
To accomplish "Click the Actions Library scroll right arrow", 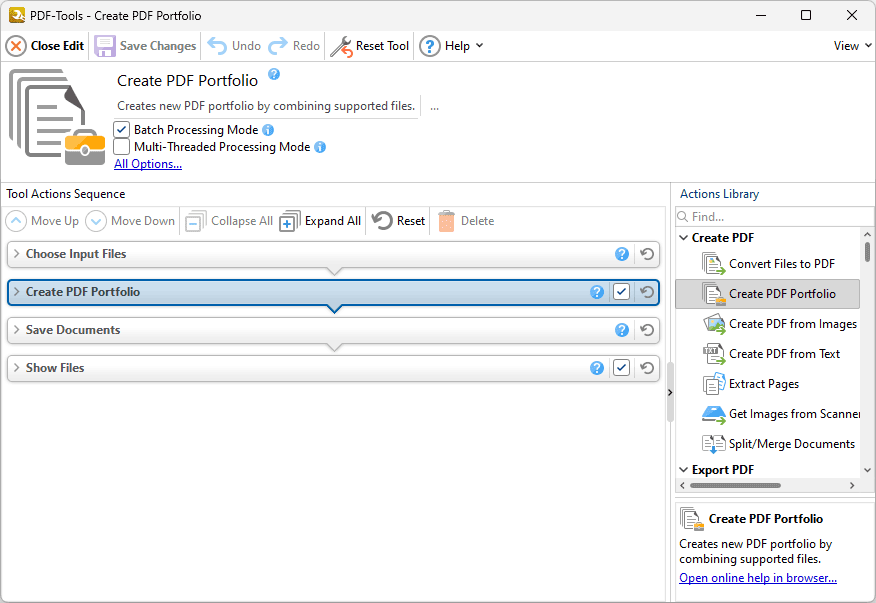I will (x=852, y=486).
